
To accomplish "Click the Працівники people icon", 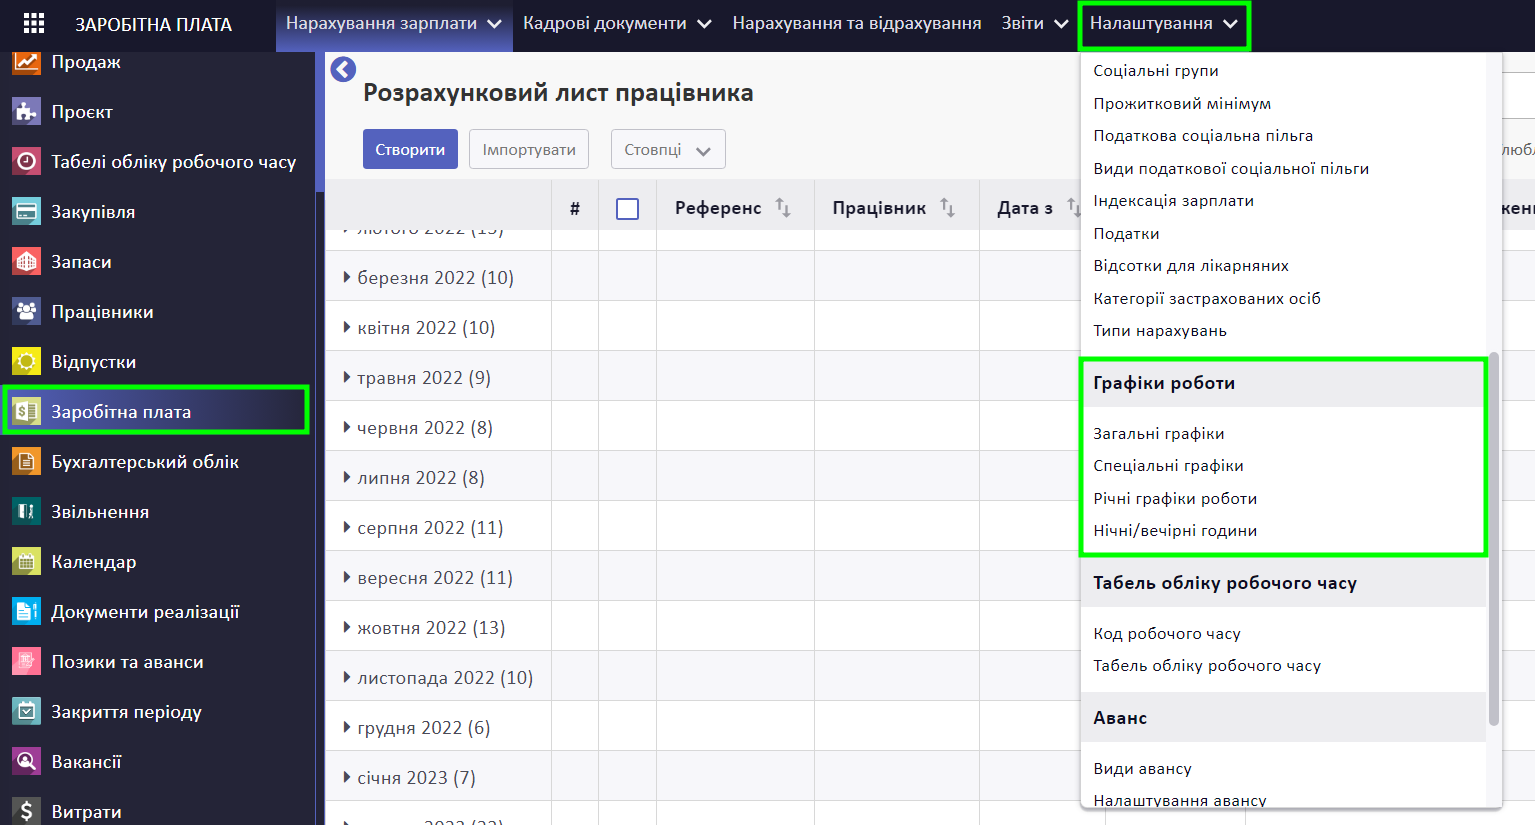I will coord(27,311).
